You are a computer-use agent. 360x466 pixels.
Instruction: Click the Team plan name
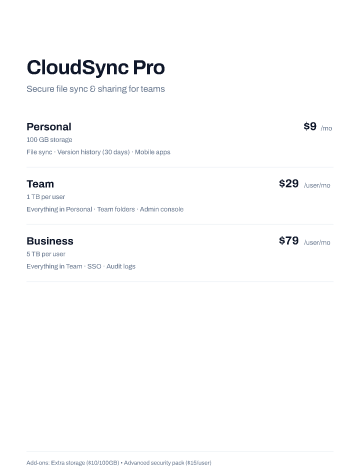(40, 184)
